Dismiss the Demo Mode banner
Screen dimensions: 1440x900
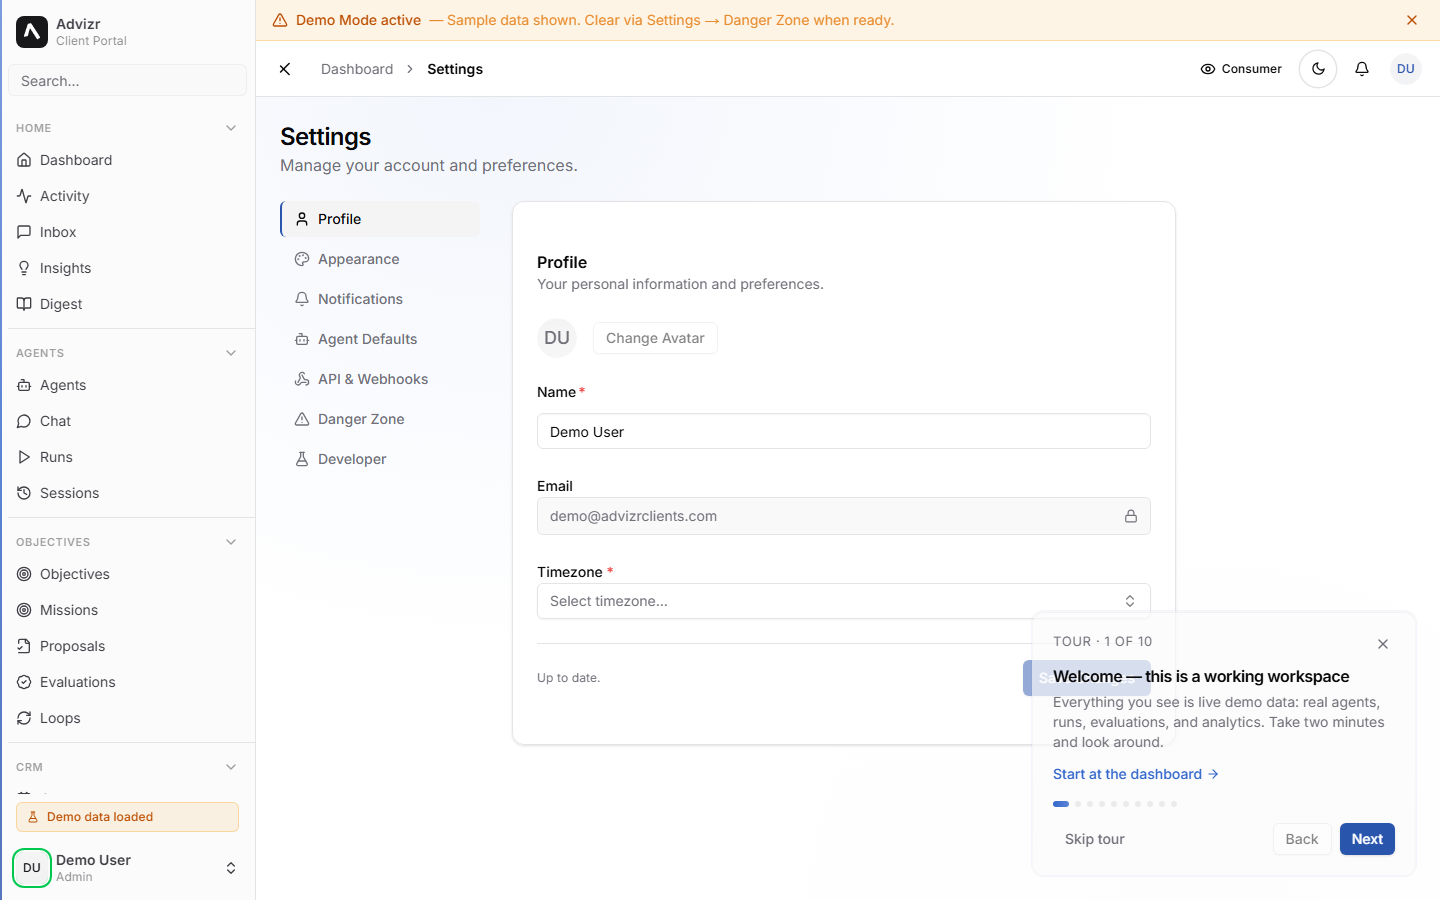[x=1412, y=20]
